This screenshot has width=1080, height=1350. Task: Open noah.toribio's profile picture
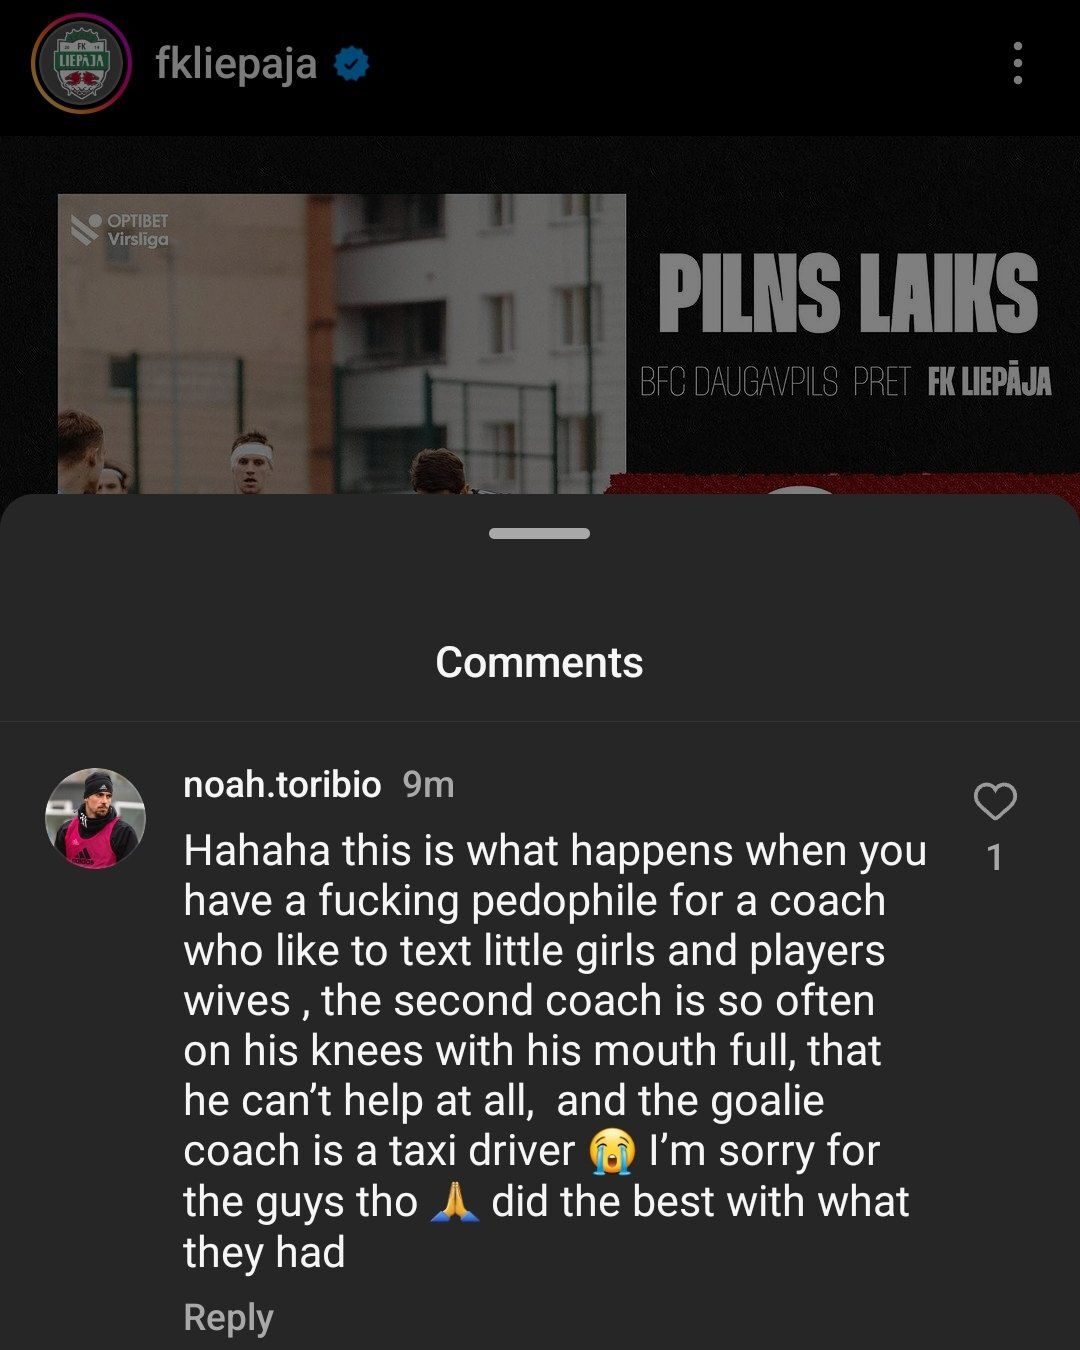click(x=95, y=818)
